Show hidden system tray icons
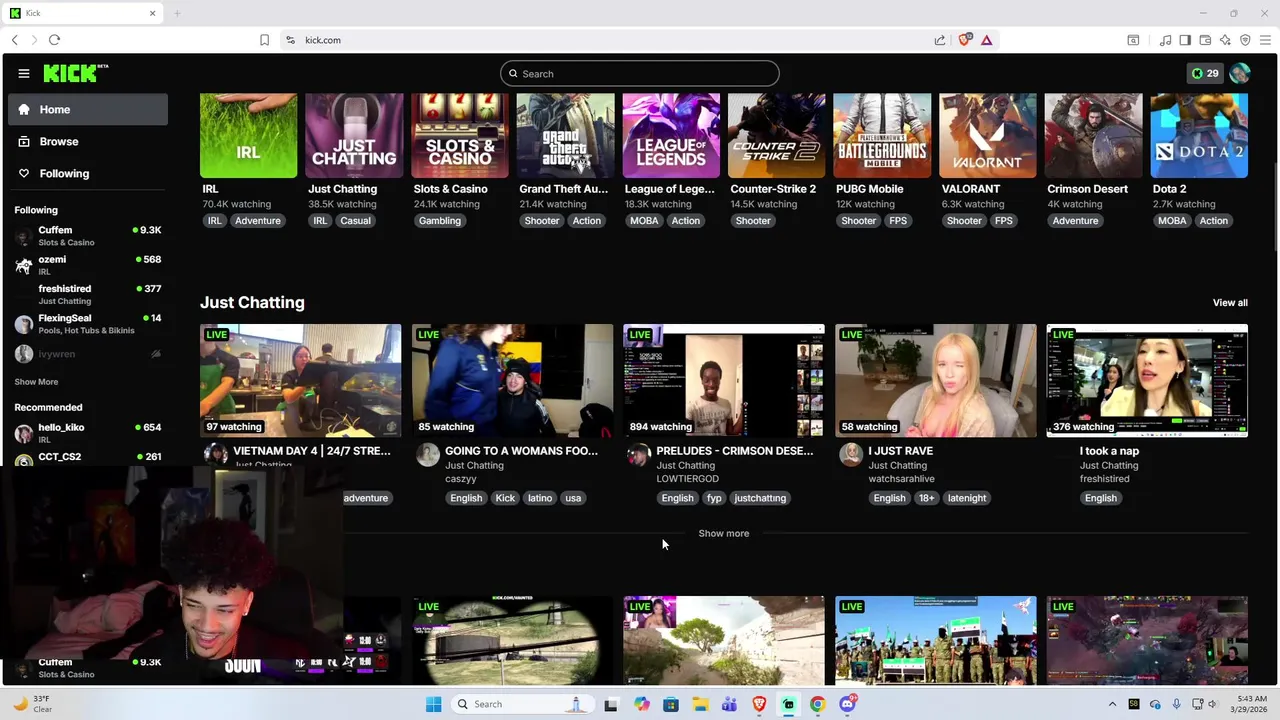Screen dimensions: 1280x720 tap(1112, 704)
